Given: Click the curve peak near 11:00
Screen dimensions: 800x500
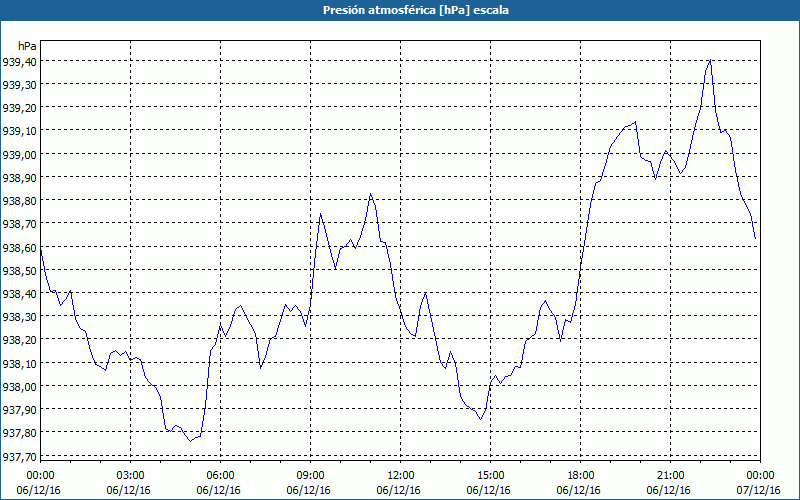Looking at the screenshot, I should [370, 194].
